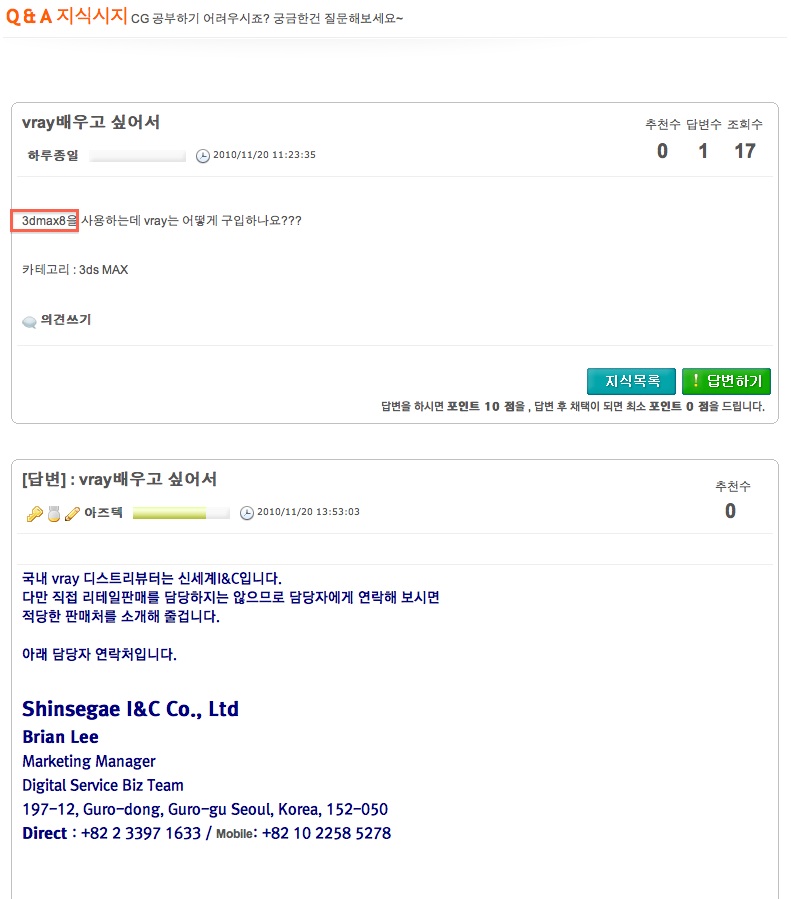The height and width of the screenshot is (899, 791).
Task: Open the 의견쓰기 comment link
Action: point(66,319)
